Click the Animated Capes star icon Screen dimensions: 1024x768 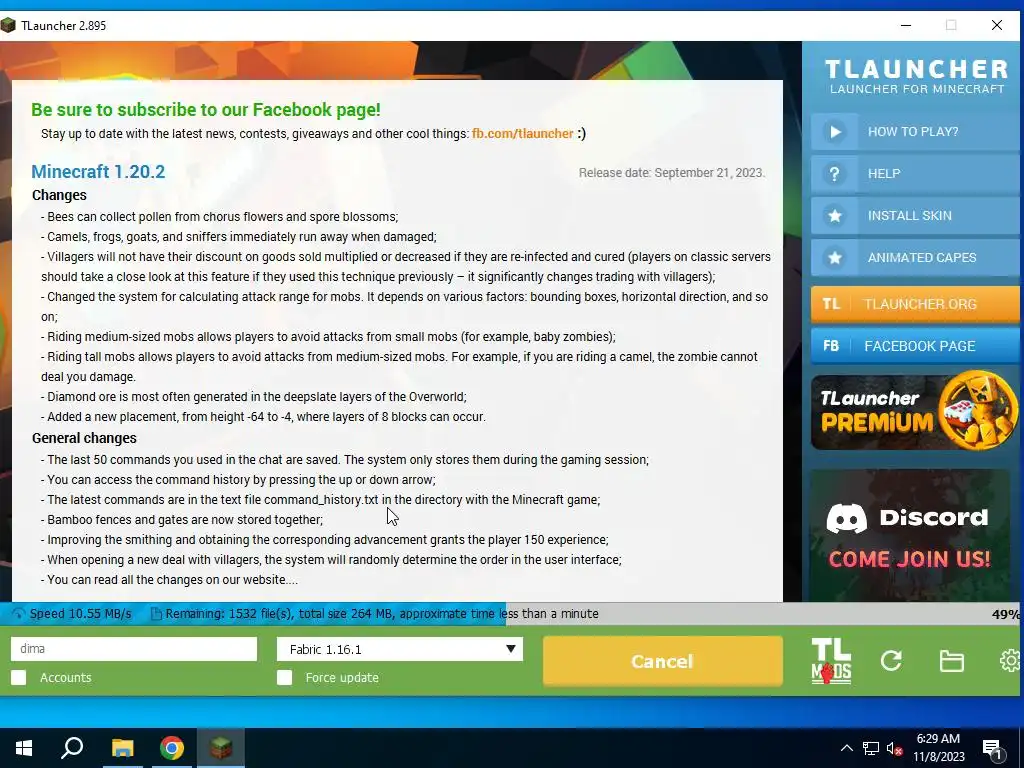tap(835, 257)
